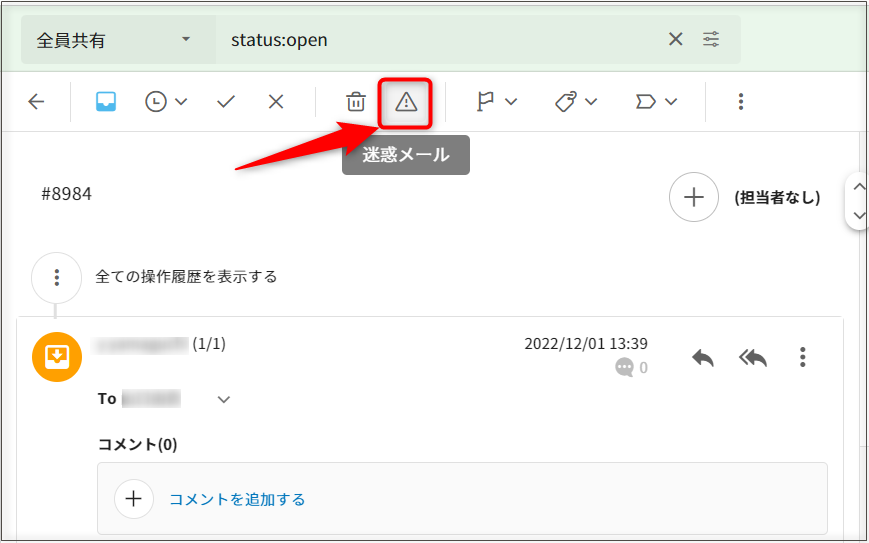Click the checkmark done icon
869x543 pixels.
226,101
